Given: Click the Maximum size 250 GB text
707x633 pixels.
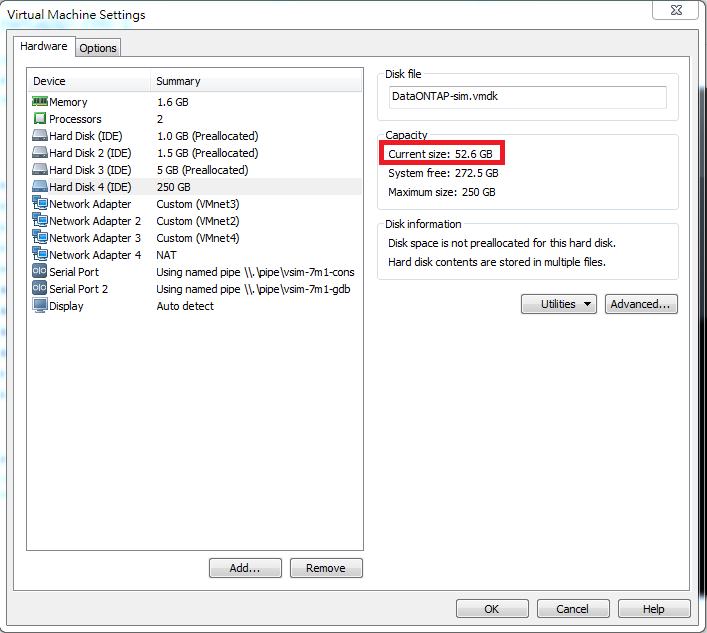Looking at the screenshot, I should [x=442, y=193].
